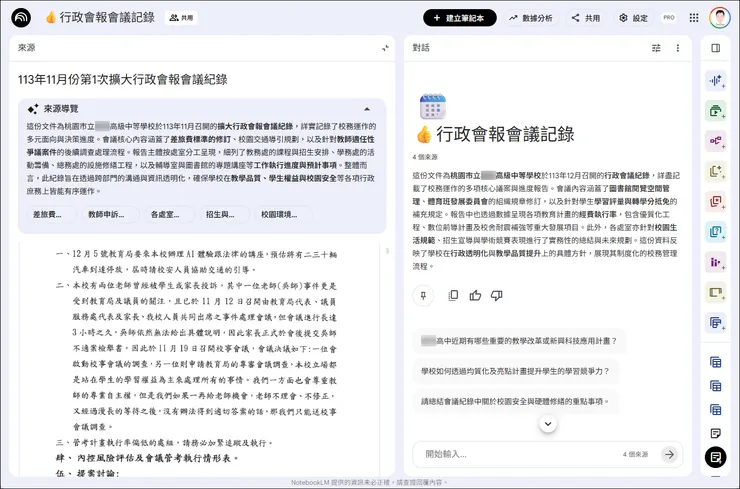Click the 4 個來源 text under chat title
The height and width of the screenshot is (489, 740).
point(425,157)
